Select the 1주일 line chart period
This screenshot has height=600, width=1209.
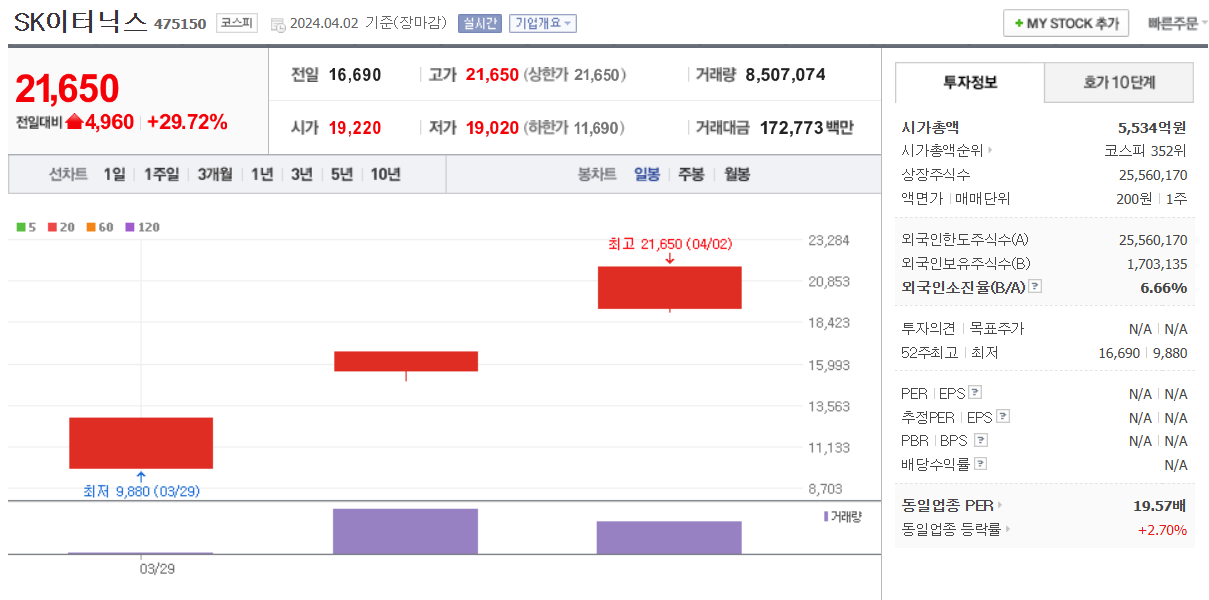pos(161,174)
